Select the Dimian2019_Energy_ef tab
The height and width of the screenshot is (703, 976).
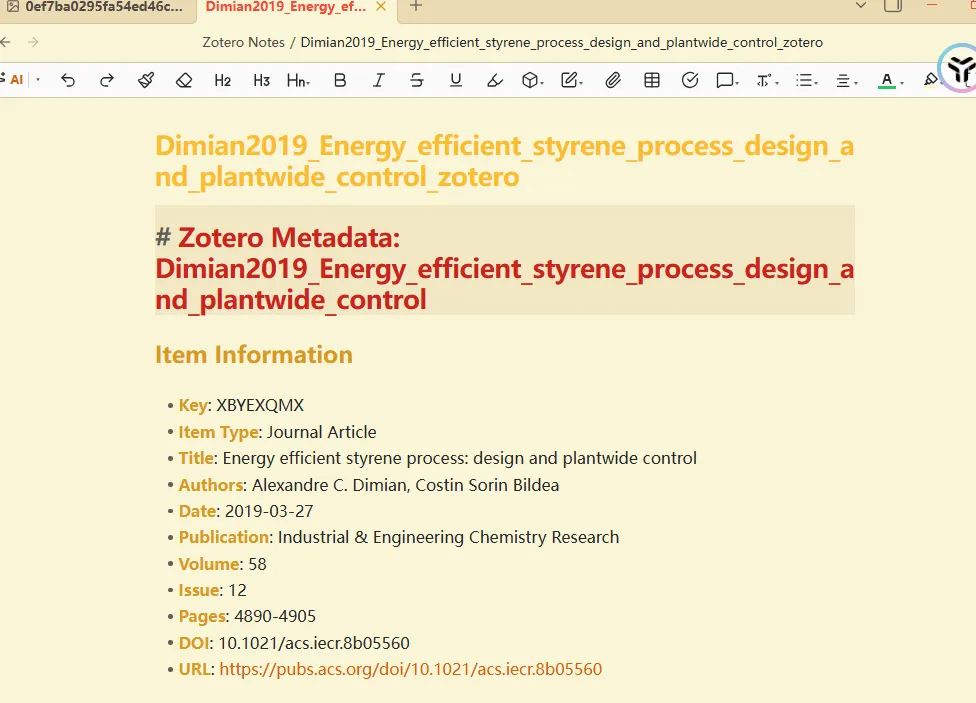coord(286,7)
